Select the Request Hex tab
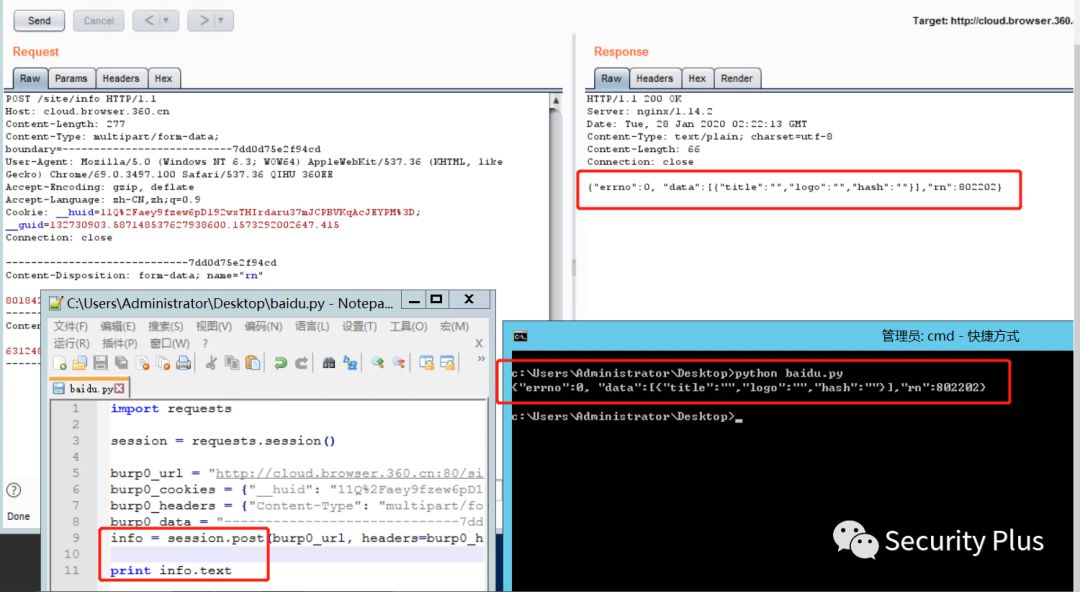 point(163,79)
